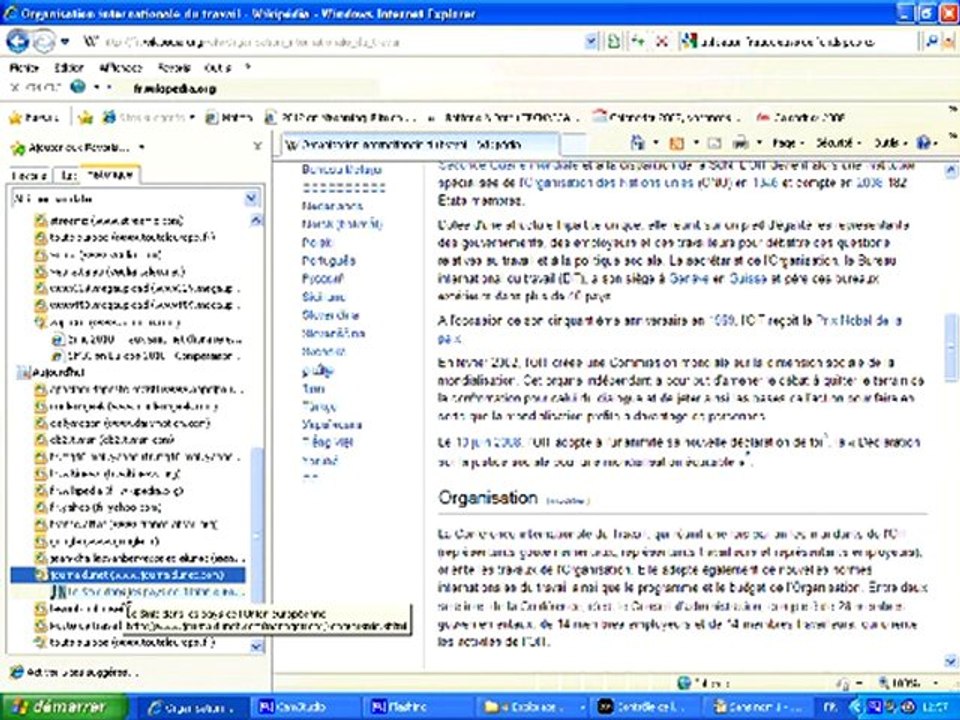This screenshot has width=960, height=720.
Task: Click the modifier link beside Organisation heading
Action: point(568,501)
